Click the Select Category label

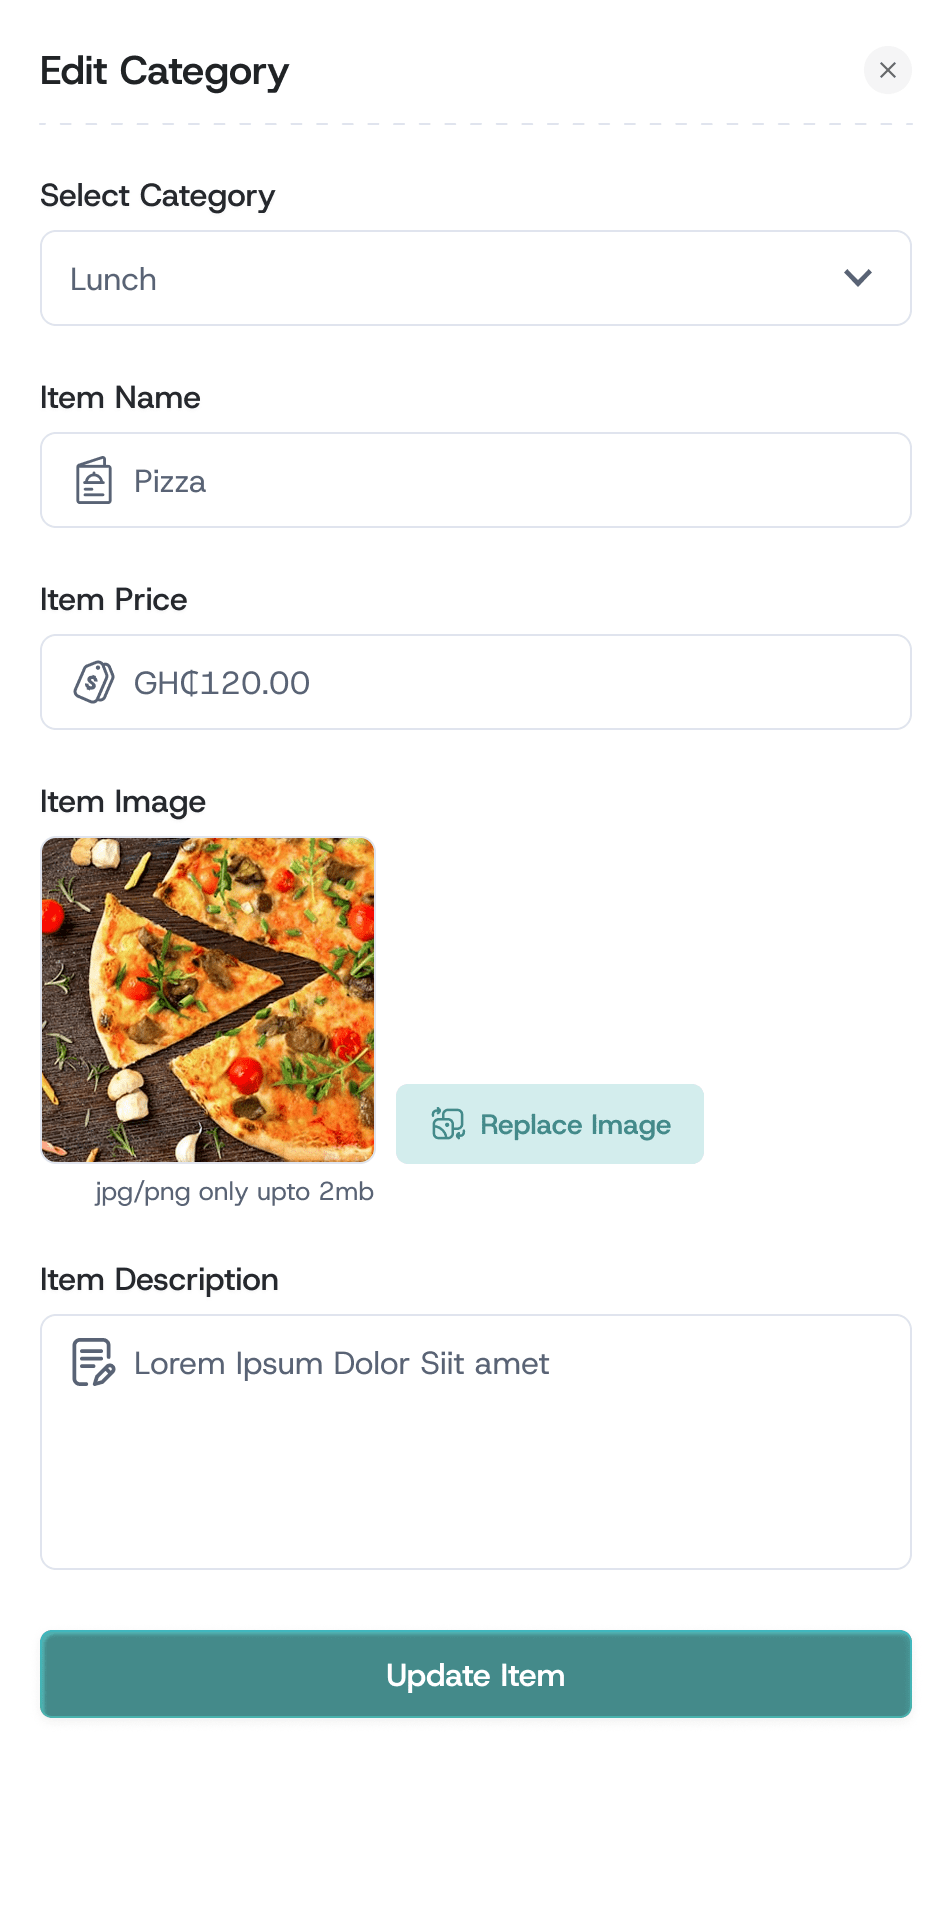(x=158, y=196)
